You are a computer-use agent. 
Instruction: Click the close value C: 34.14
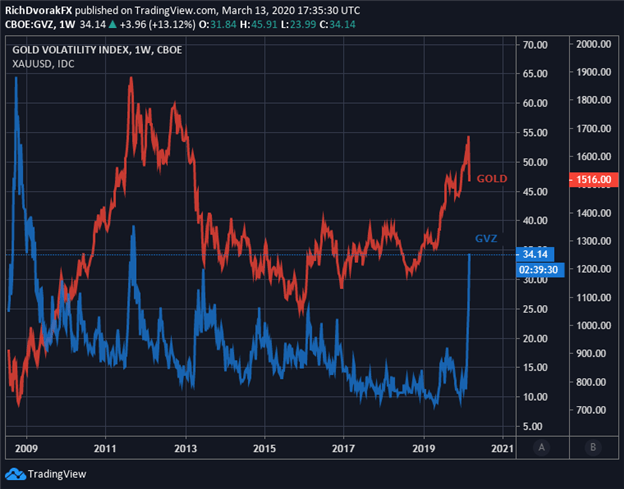[x=337, y=25]
